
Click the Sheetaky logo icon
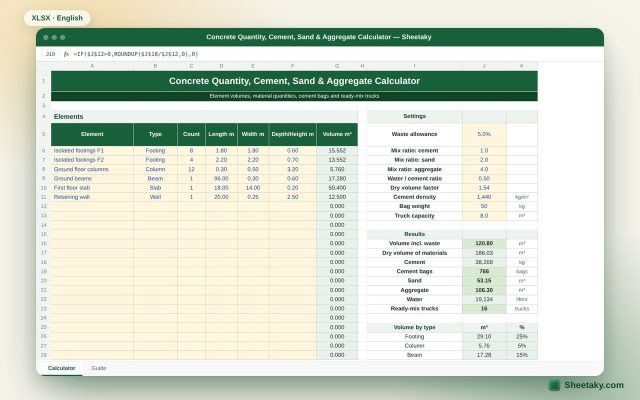(x=554, y=385)
